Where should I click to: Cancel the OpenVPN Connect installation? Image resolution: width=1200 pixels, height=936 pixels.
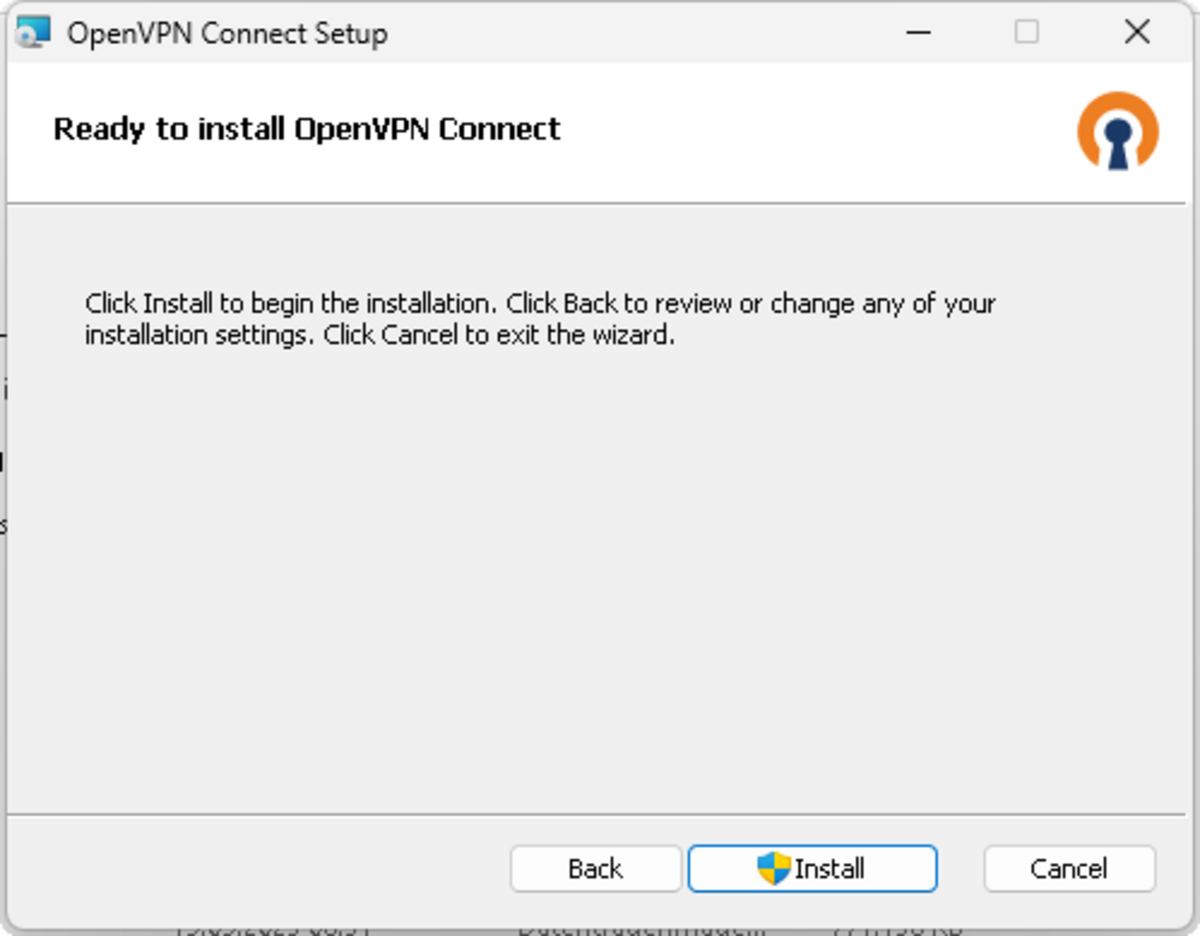point(1069,868)
